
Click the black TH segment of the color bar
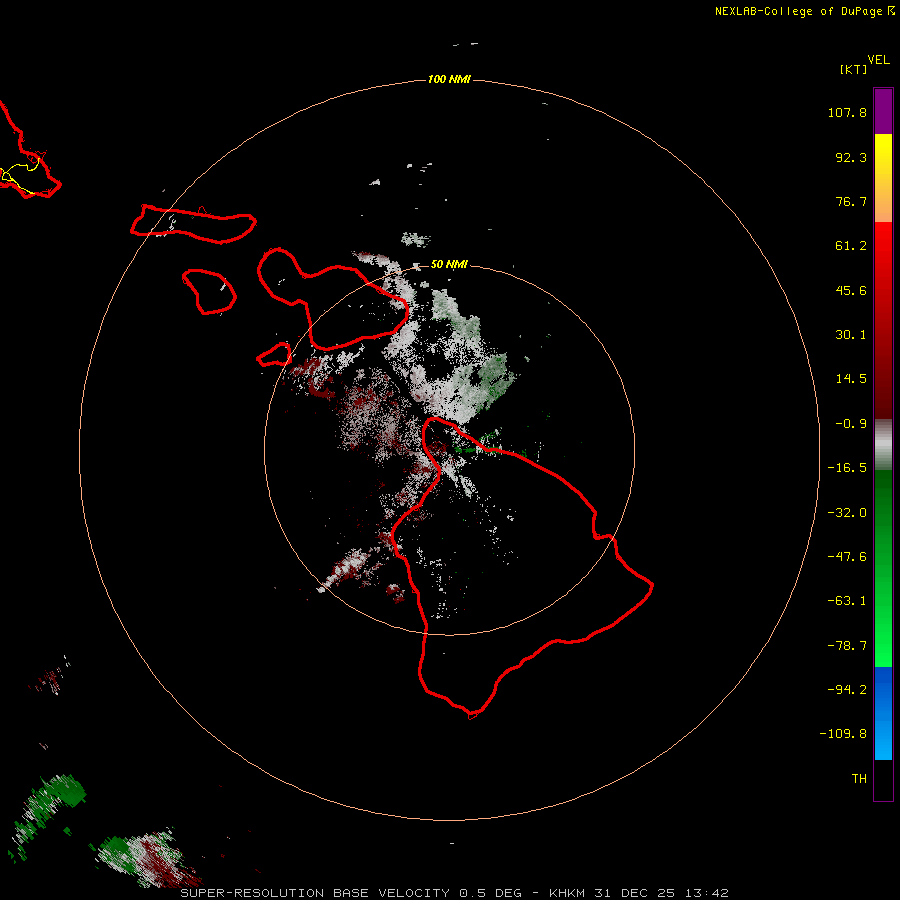pos(883,779)
